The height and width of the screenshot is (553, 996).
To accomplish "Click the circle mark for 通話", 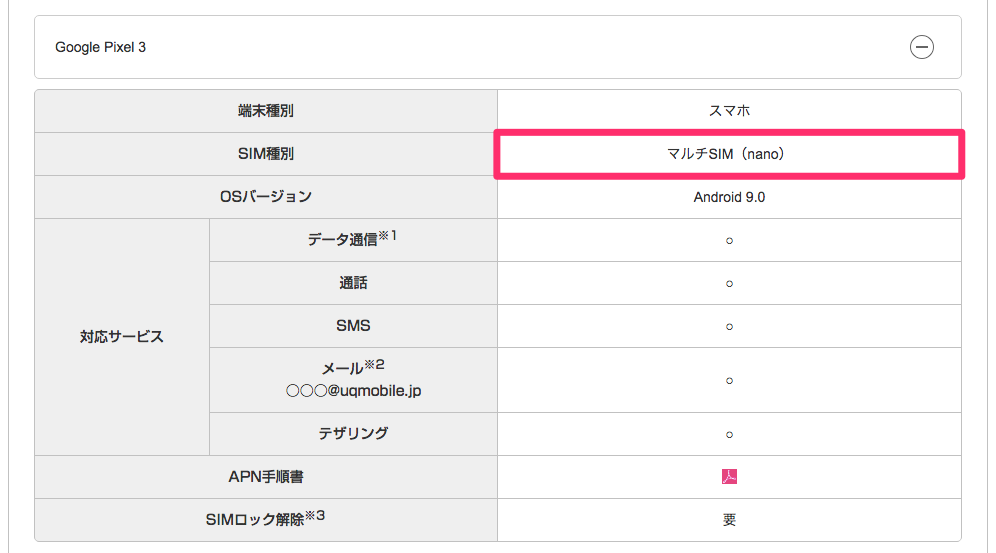I will pyautogui.click(x=729, y=283).
